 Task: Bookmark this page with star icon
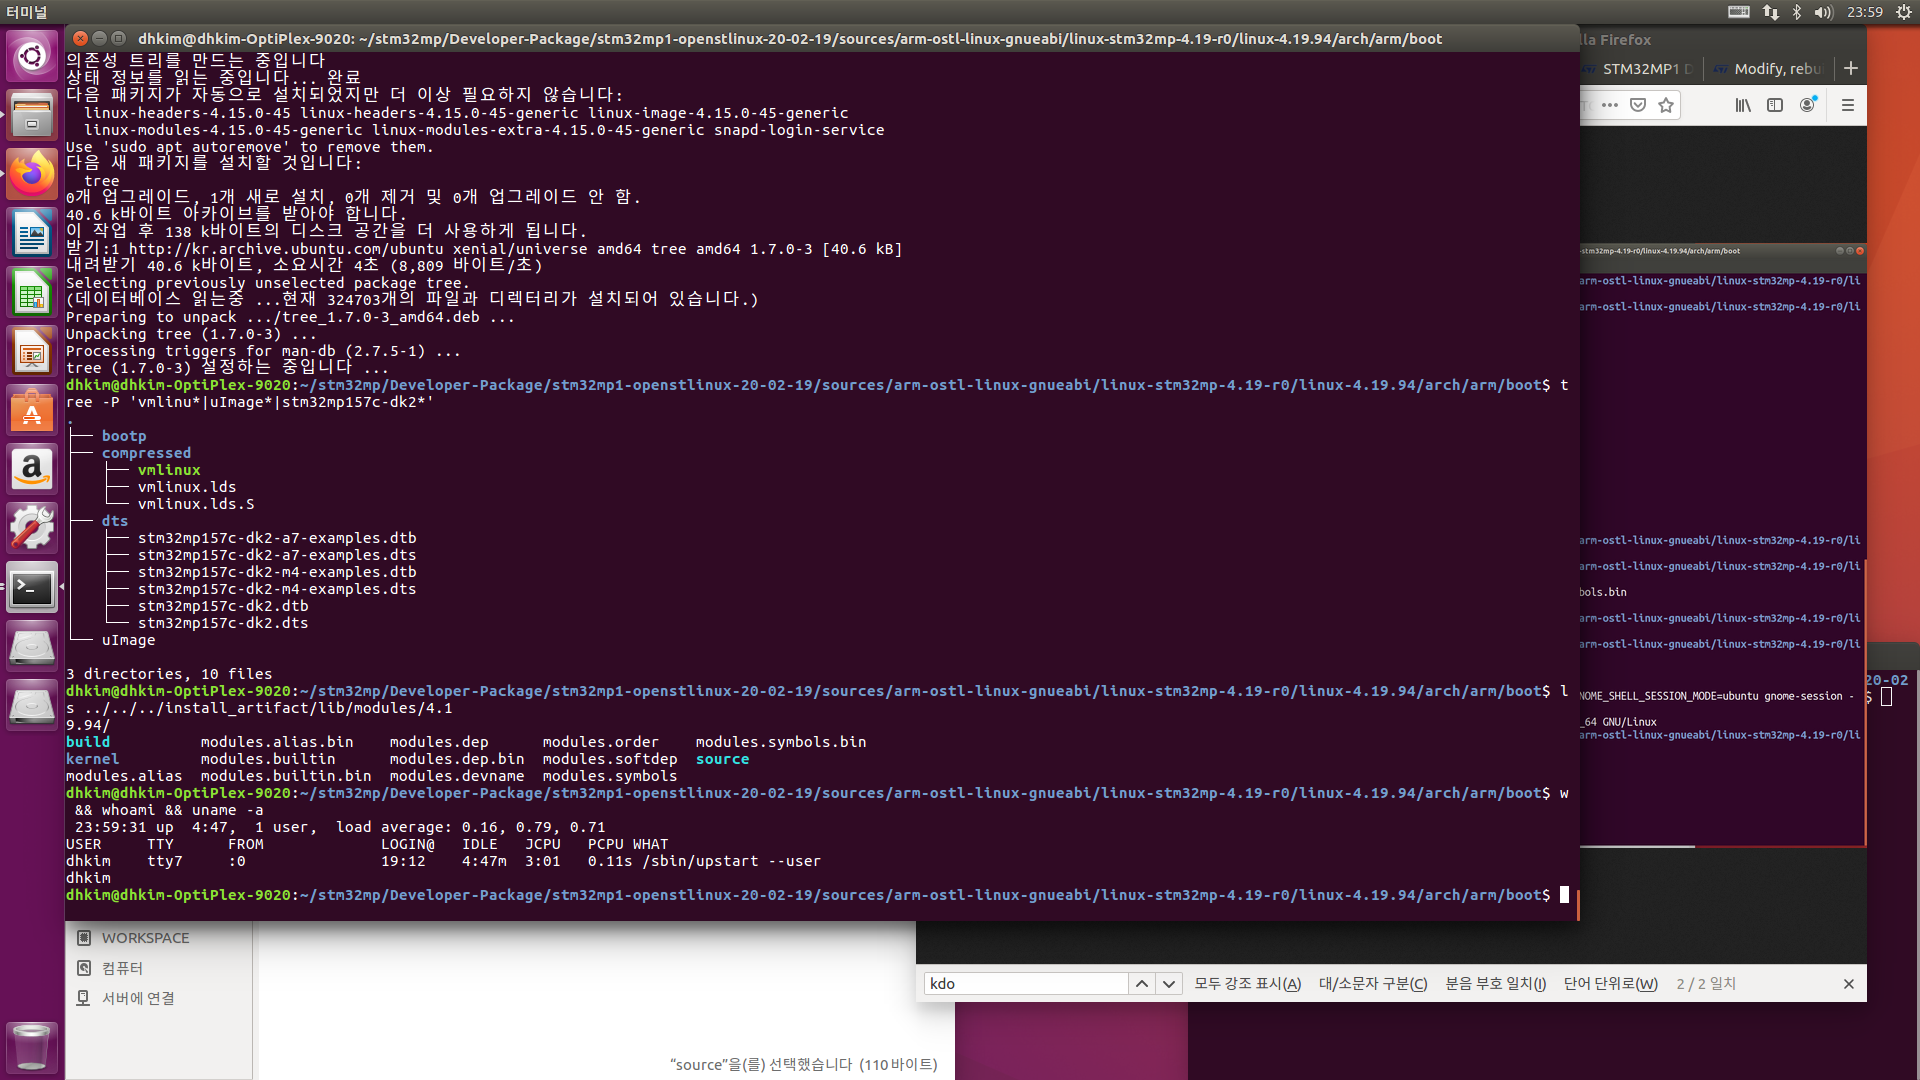[x=1666, y=105]
